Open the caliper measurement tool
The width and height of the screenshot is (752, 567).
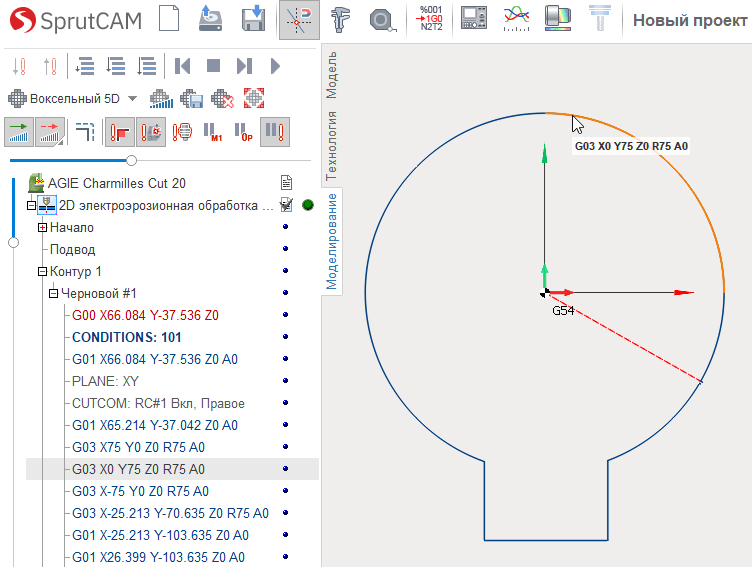[341, 19]
